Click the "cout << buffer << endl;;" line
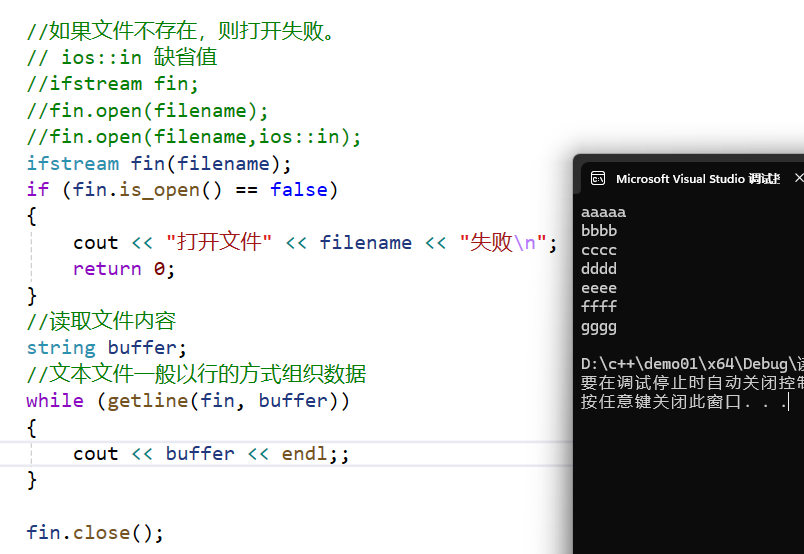 click(211, 454)
